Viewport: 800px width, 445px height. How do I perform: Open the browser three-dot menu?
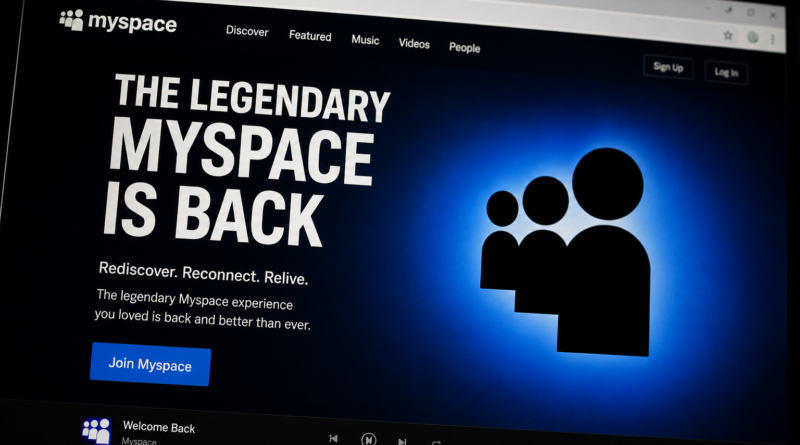click(x=773, y=39)
